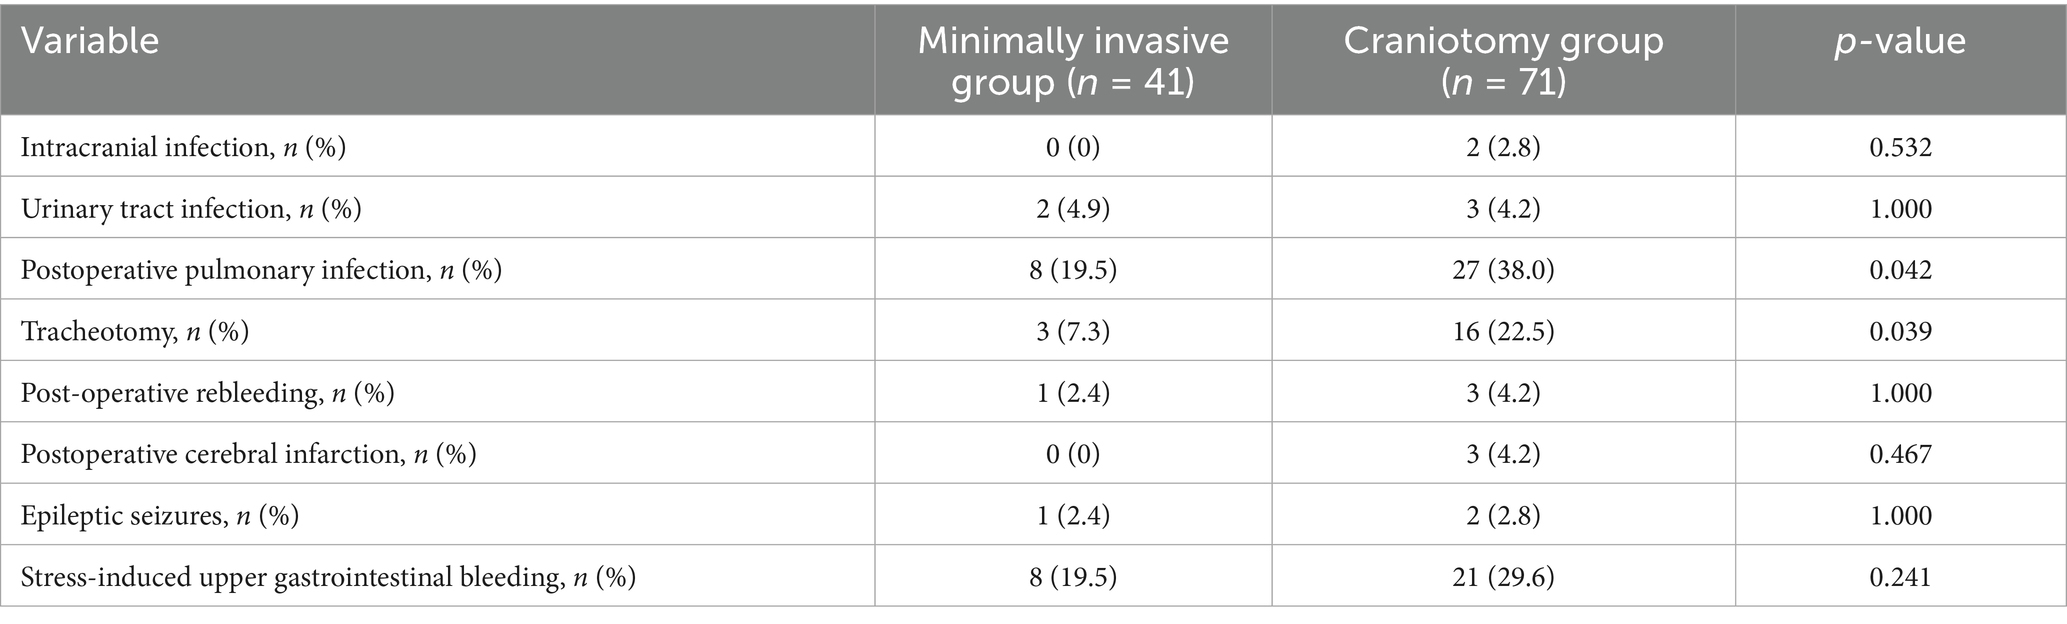The image size is (2067, 624).
Task: Select the Tracheotomy row label
Action: [135, 332]
